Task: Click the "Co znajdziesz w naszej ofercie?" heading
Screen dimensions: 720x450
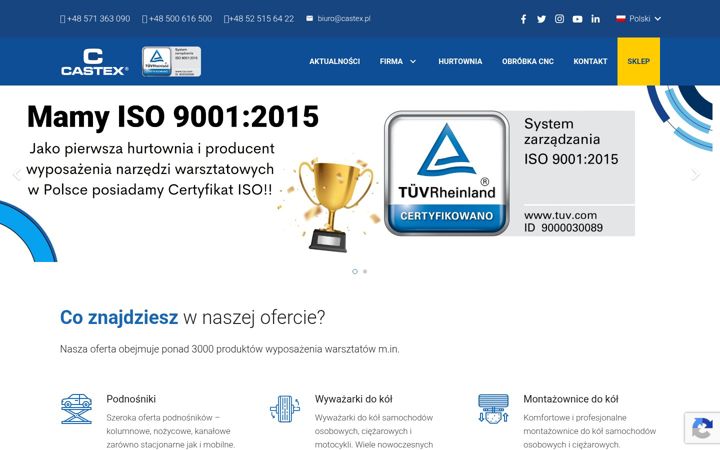Action: 192,317
